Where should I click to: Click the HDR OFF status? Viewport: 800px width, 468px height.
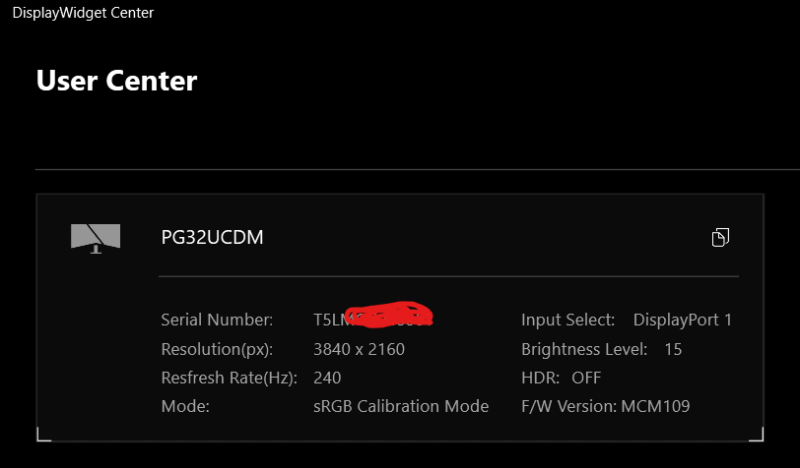click(x=561, y=378)
